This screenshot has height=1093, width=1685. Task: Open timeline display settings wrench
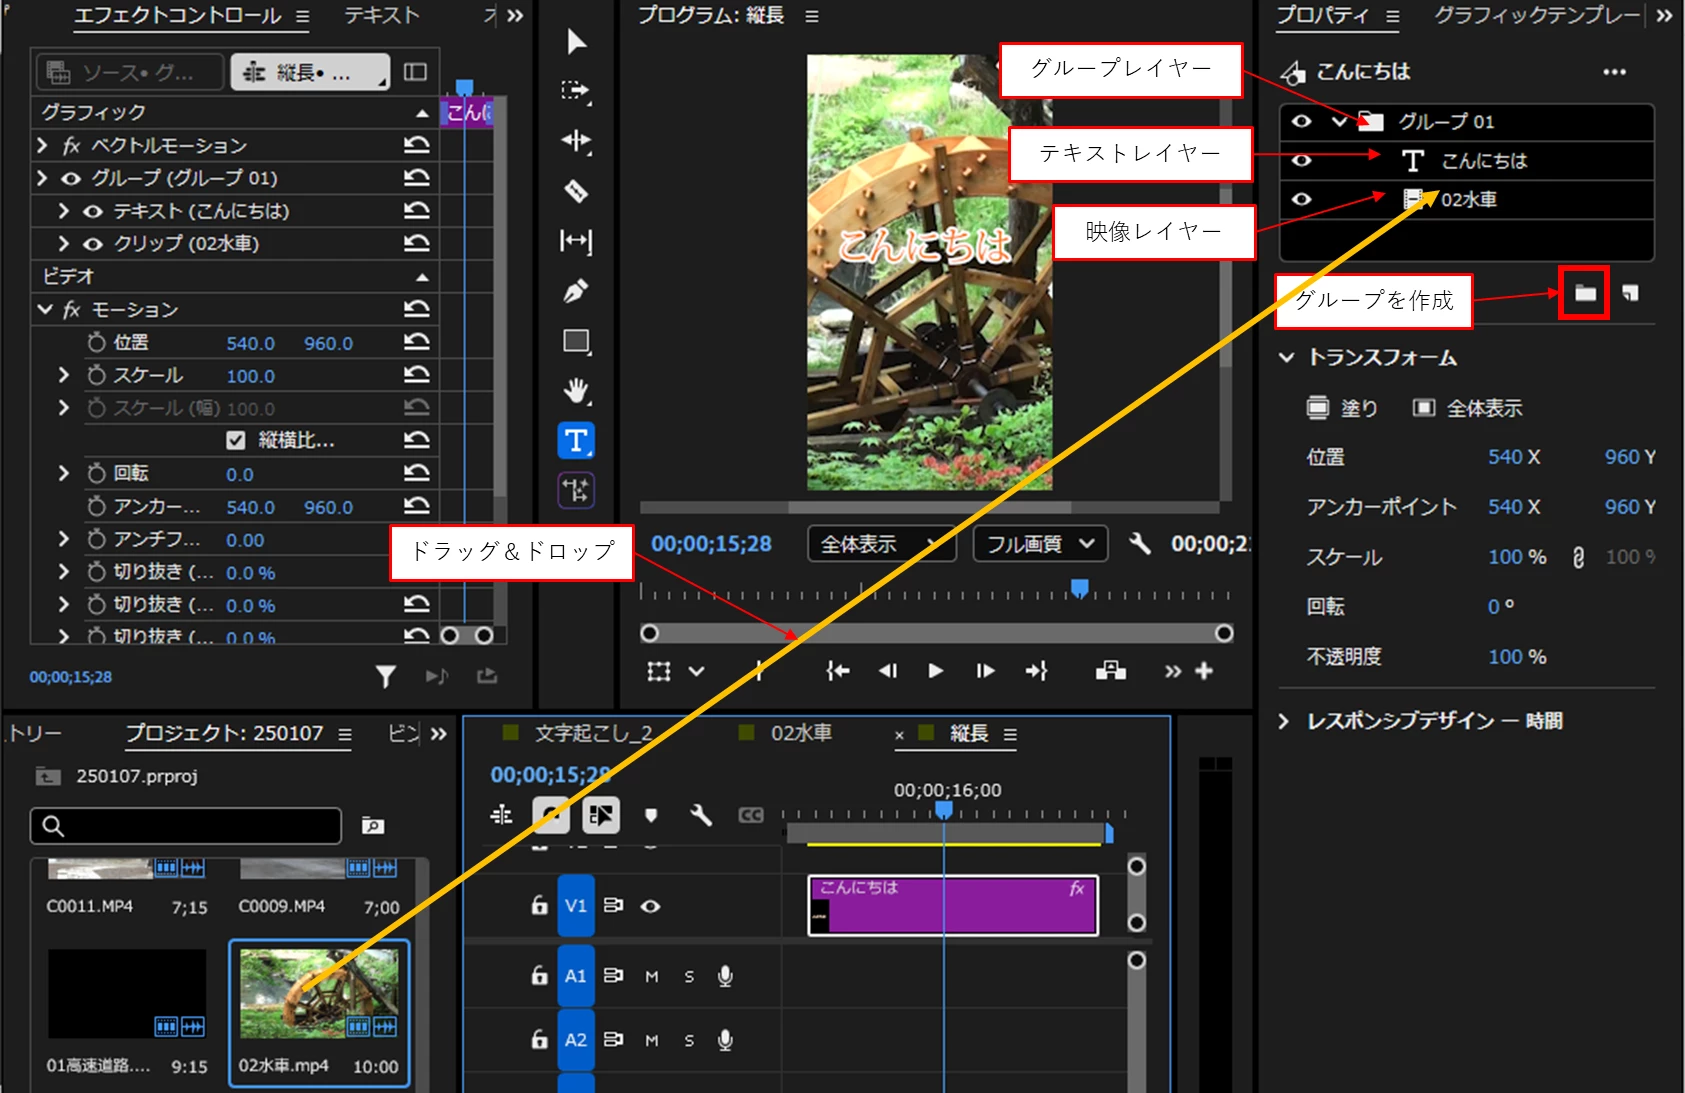(701, 815)
